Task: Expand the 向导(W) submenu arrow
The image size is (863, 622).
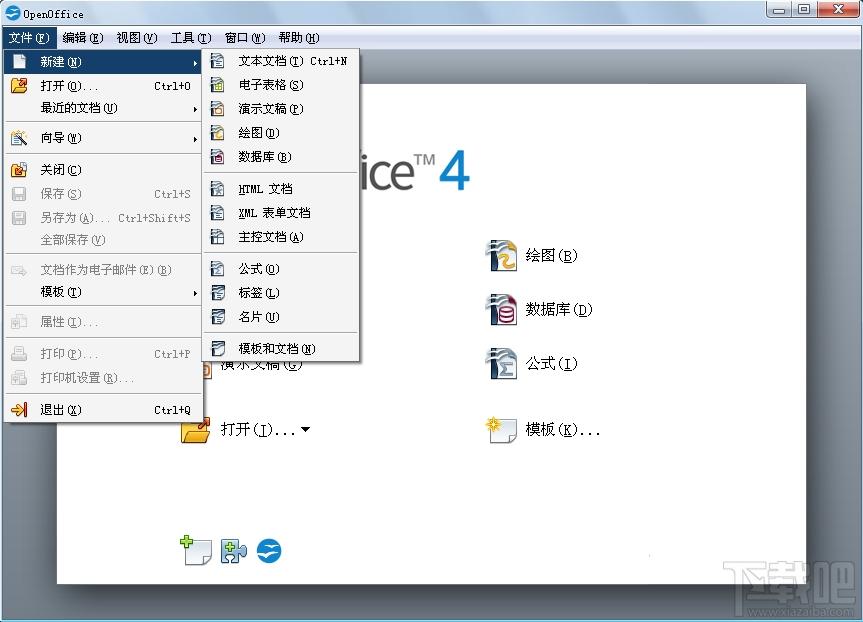Action: coord(195,139)
